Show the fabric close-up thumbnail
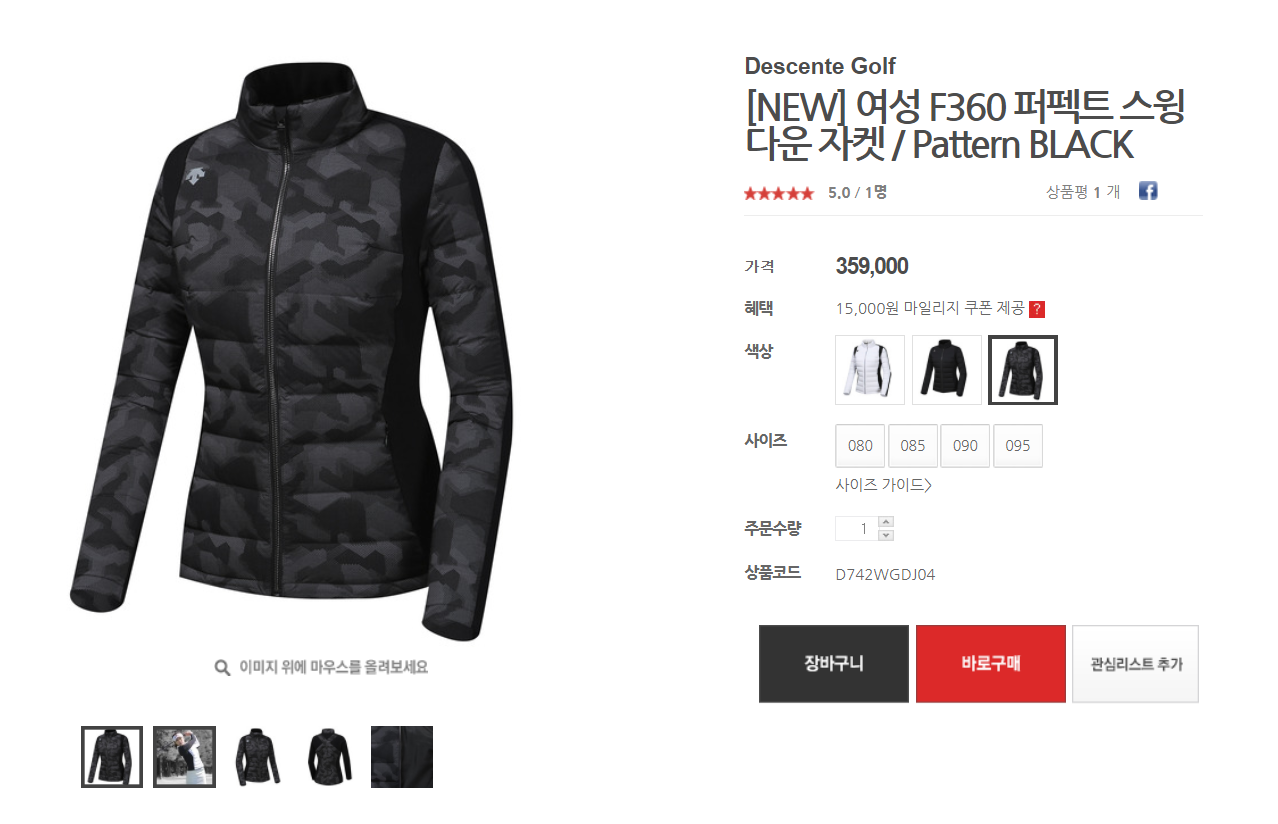This screenshot has width=1278, height=824. click(x=402, y=757)
